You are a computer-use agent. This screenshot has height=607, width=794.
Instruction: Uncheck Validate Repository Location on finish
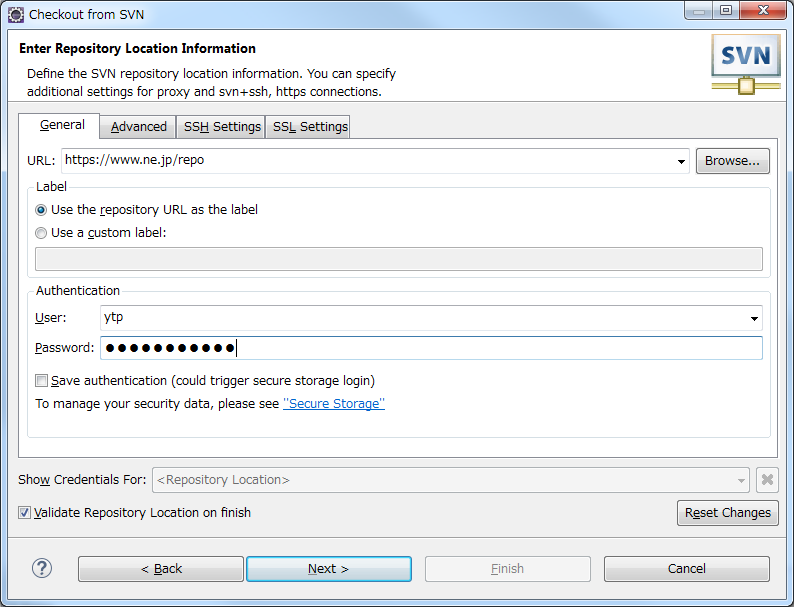tap(24, 512)
